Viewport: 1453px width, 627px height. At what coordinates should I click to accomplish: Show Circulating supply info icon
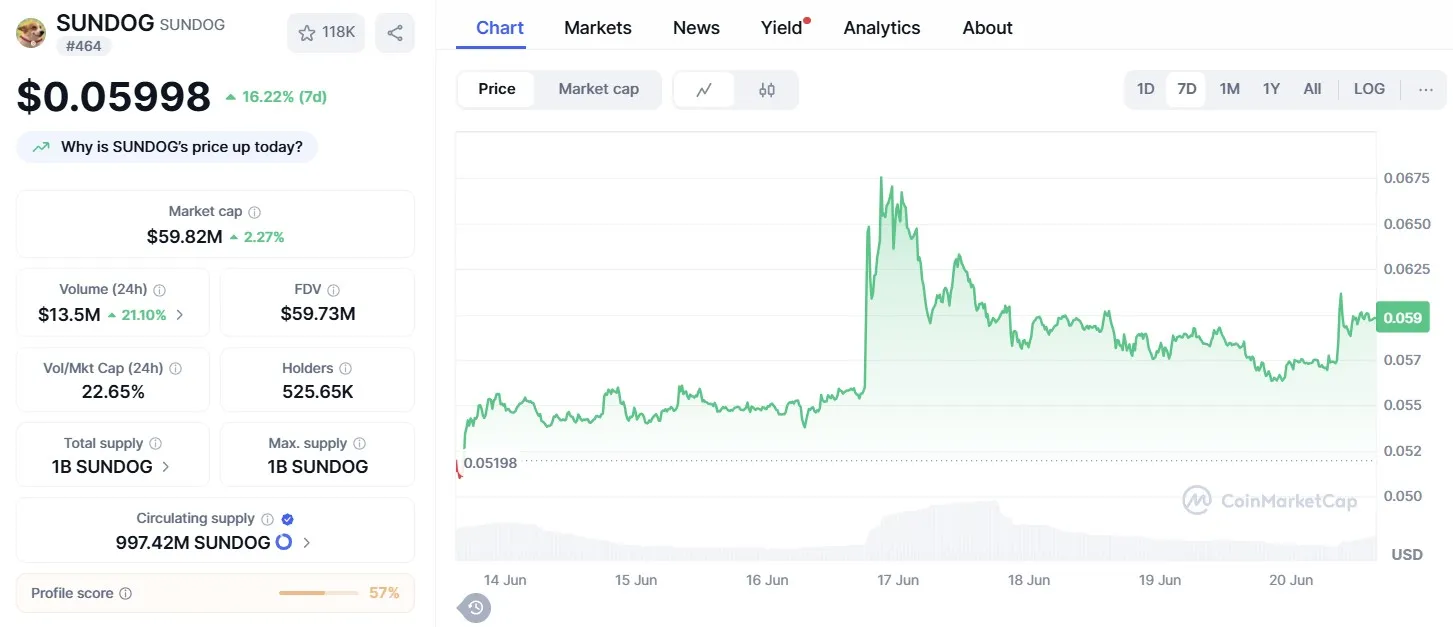(x=267, y=519)
